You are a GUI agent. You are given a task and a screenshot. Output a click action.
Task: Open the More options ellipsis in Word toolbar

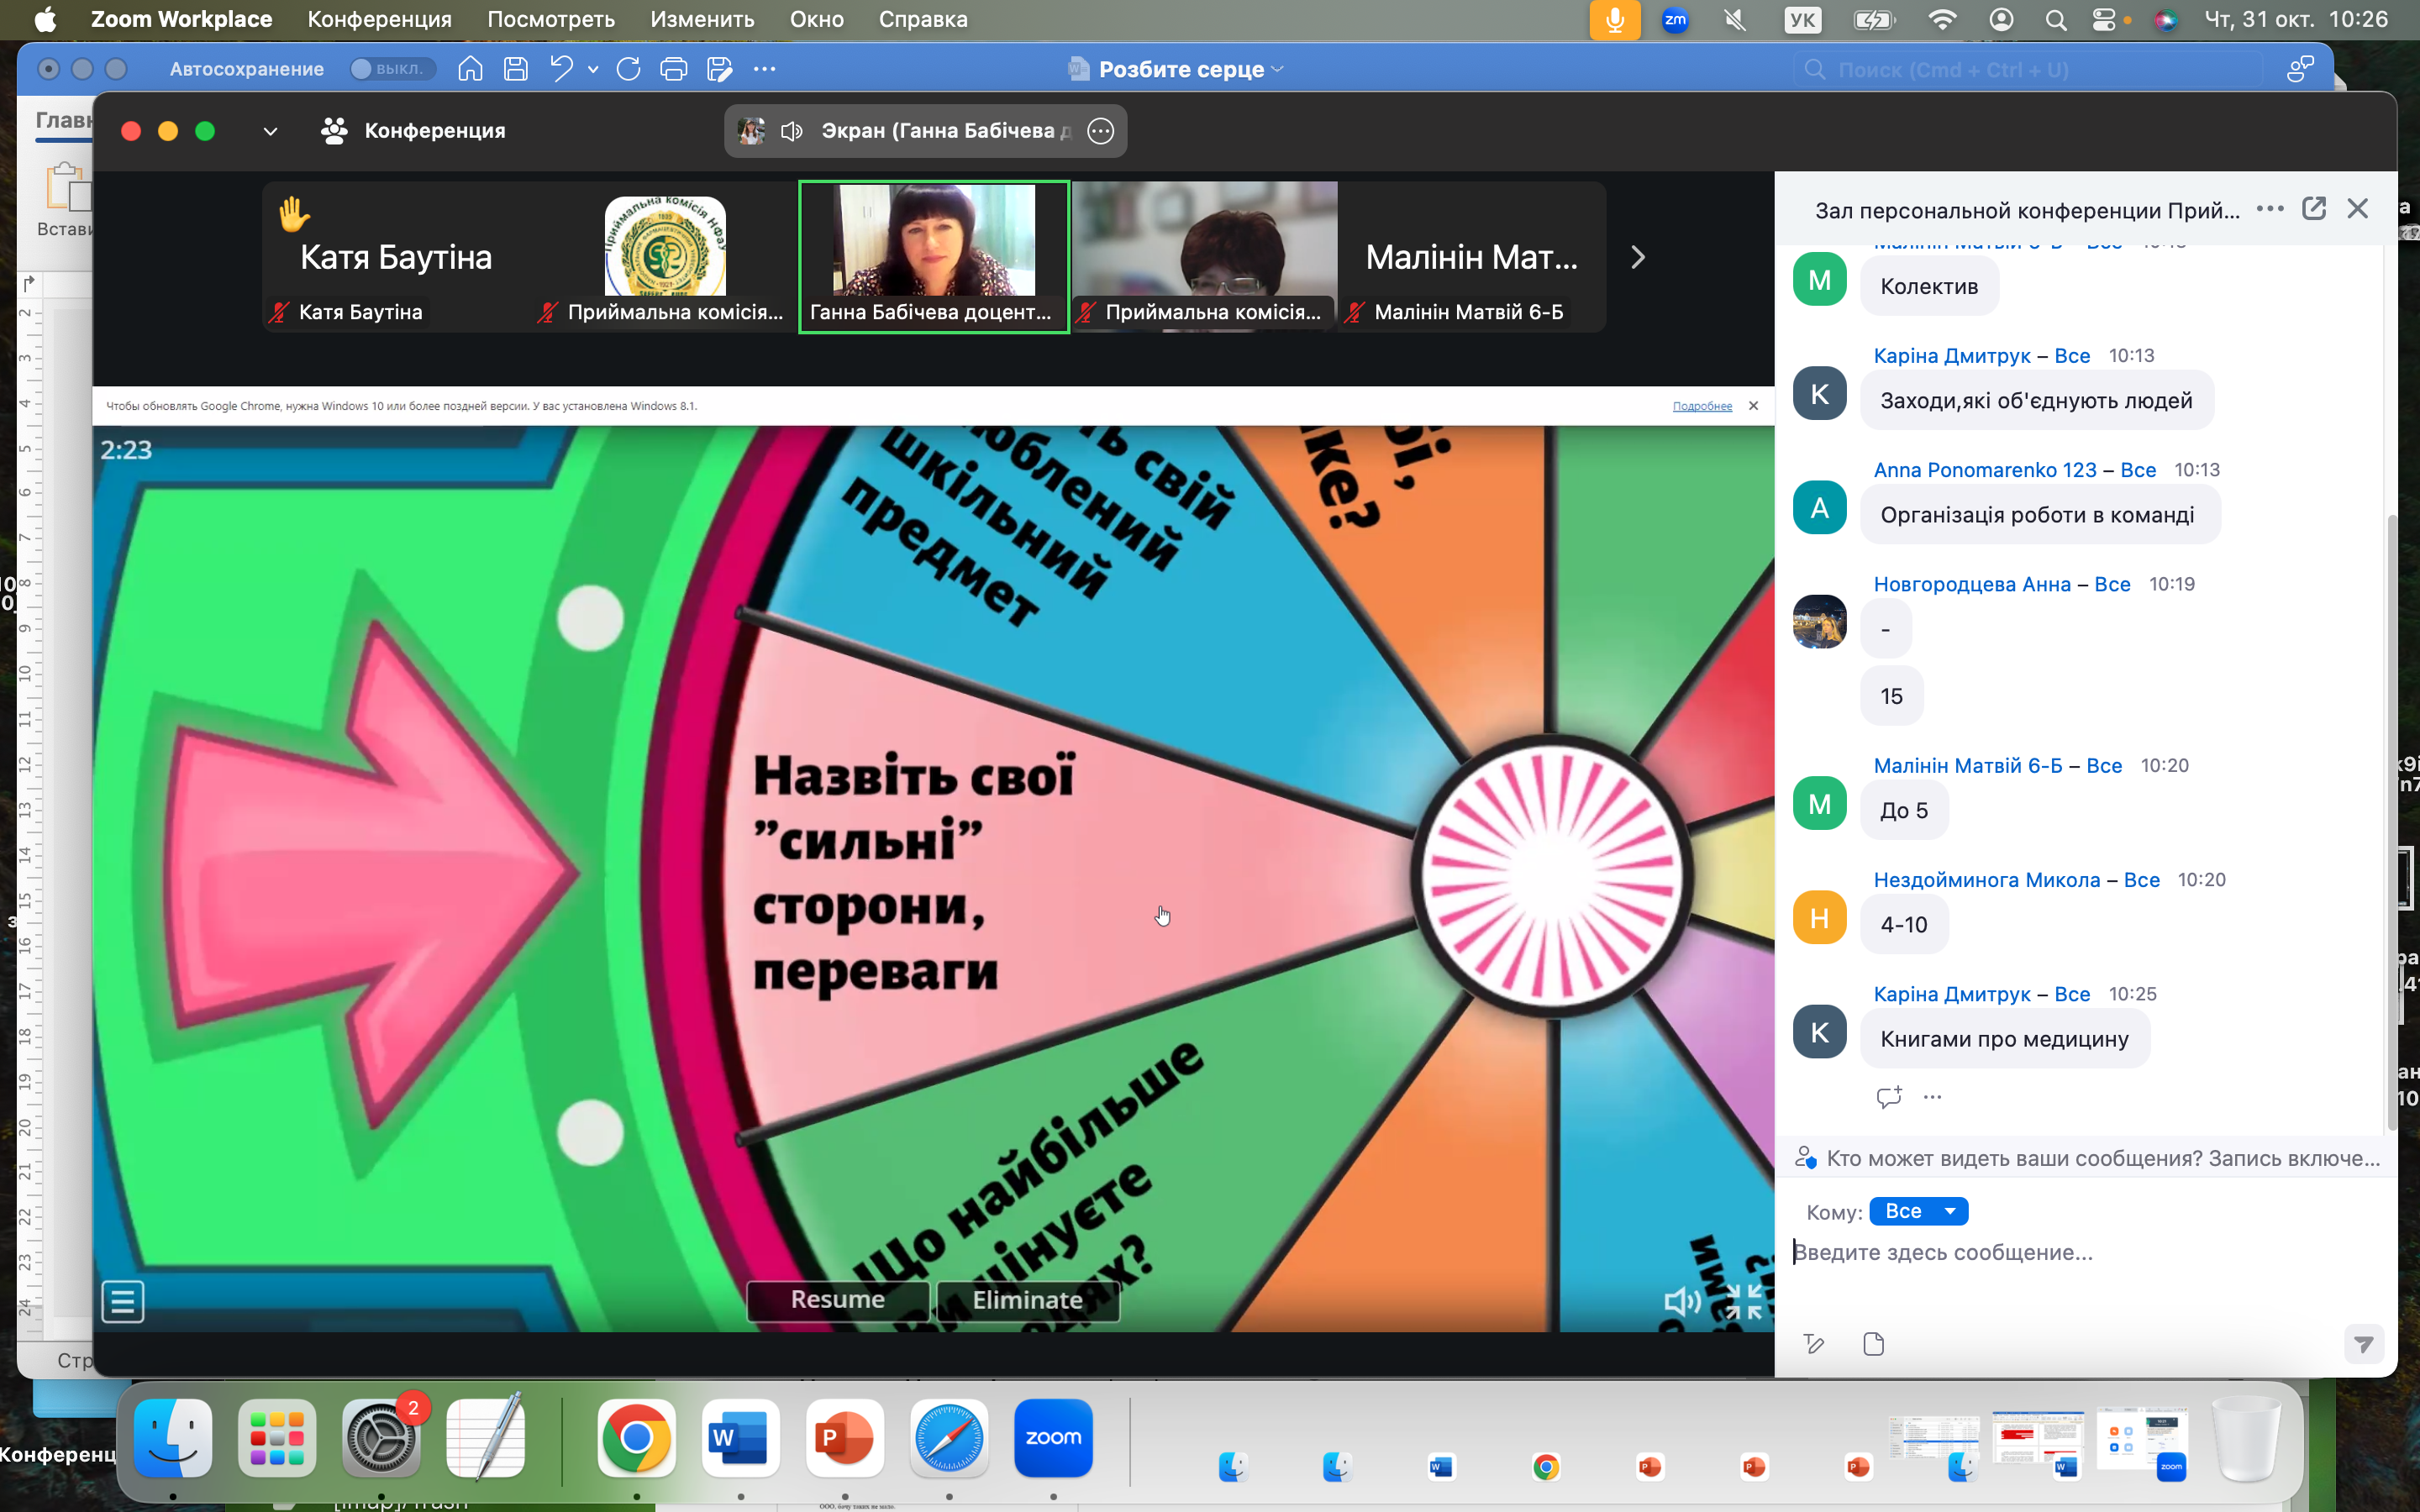(x=764, y=69)
